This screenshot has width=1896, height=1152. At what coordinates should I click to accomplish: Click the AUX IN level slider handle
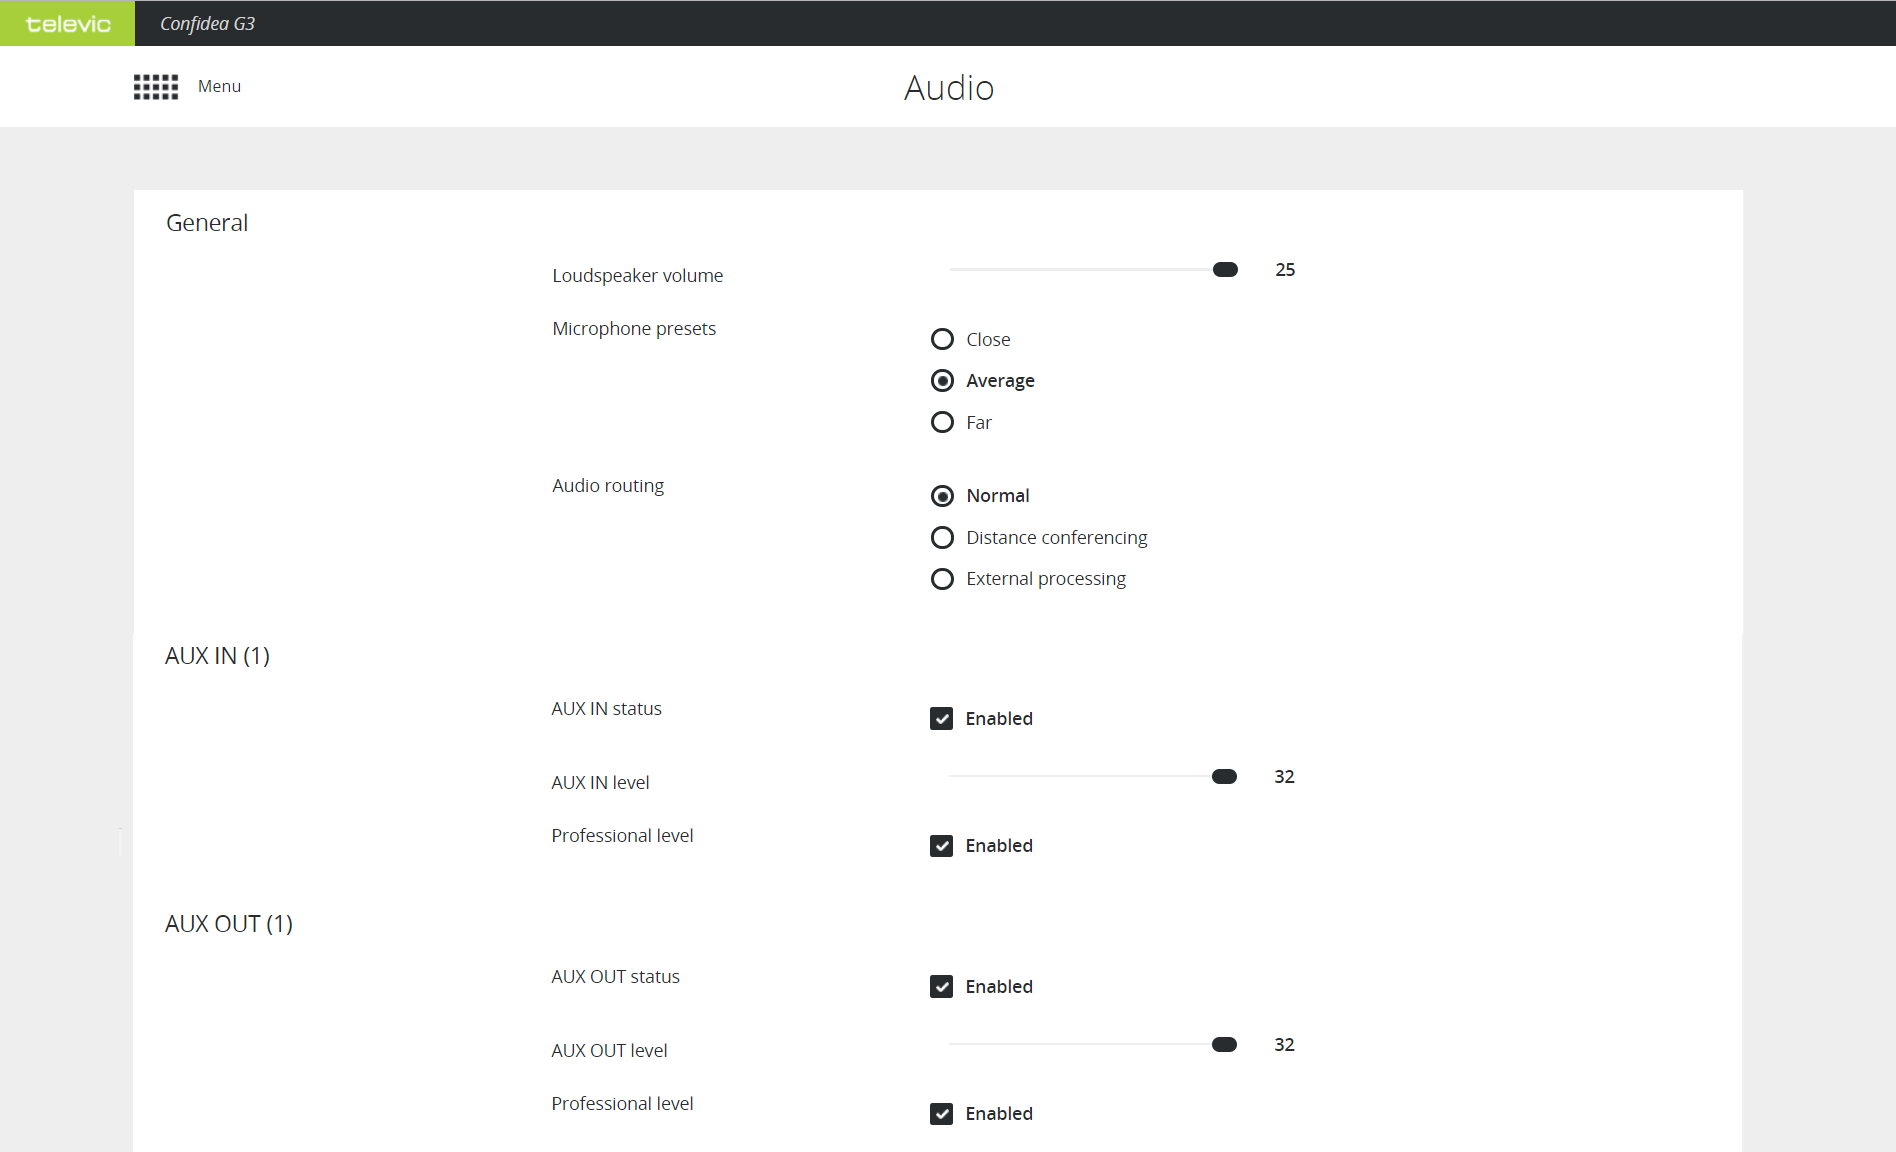pyautogui.click(x=1224, y=777)
